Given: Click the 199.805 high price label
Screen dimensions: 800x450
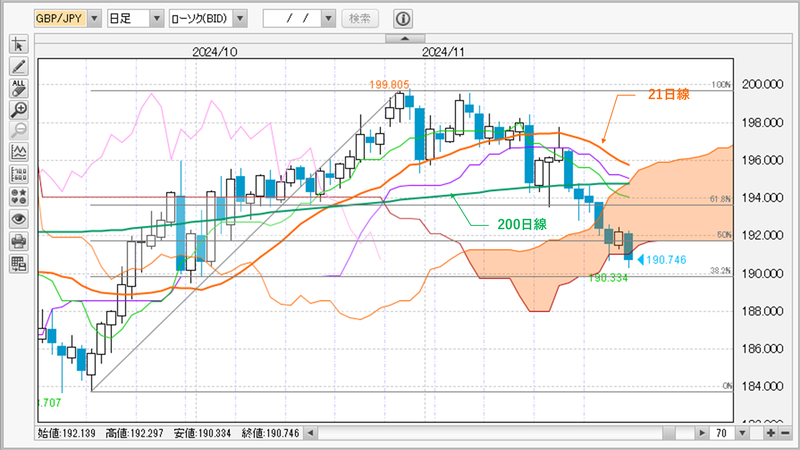Looking at the screenshot, I should pos(389,85).
